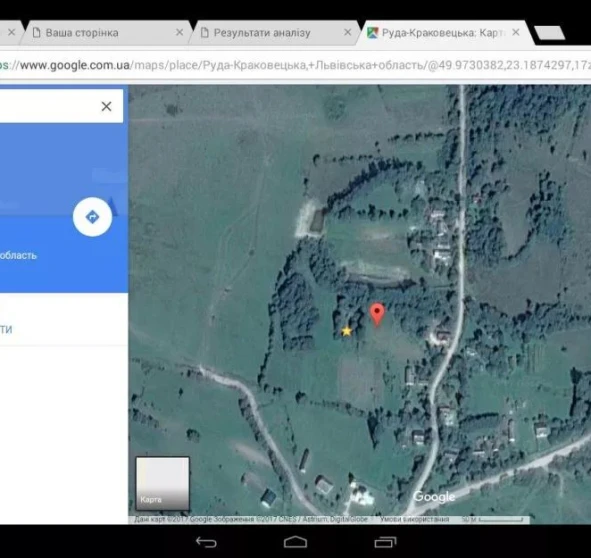Image resolution: width=591 pixels, height=558 pixels.
Task: Click the map scale bar
Action: click(493, 520)
